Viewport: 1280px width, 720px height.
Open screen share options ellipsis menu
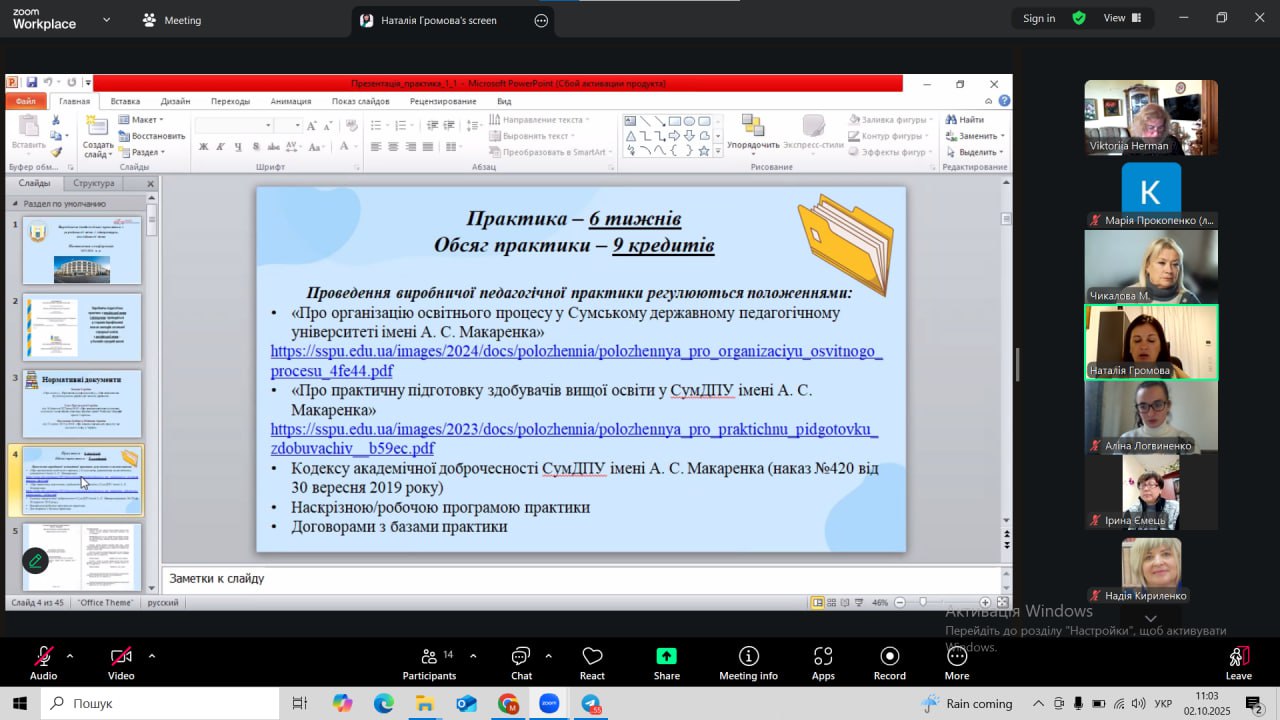[541, 20]
